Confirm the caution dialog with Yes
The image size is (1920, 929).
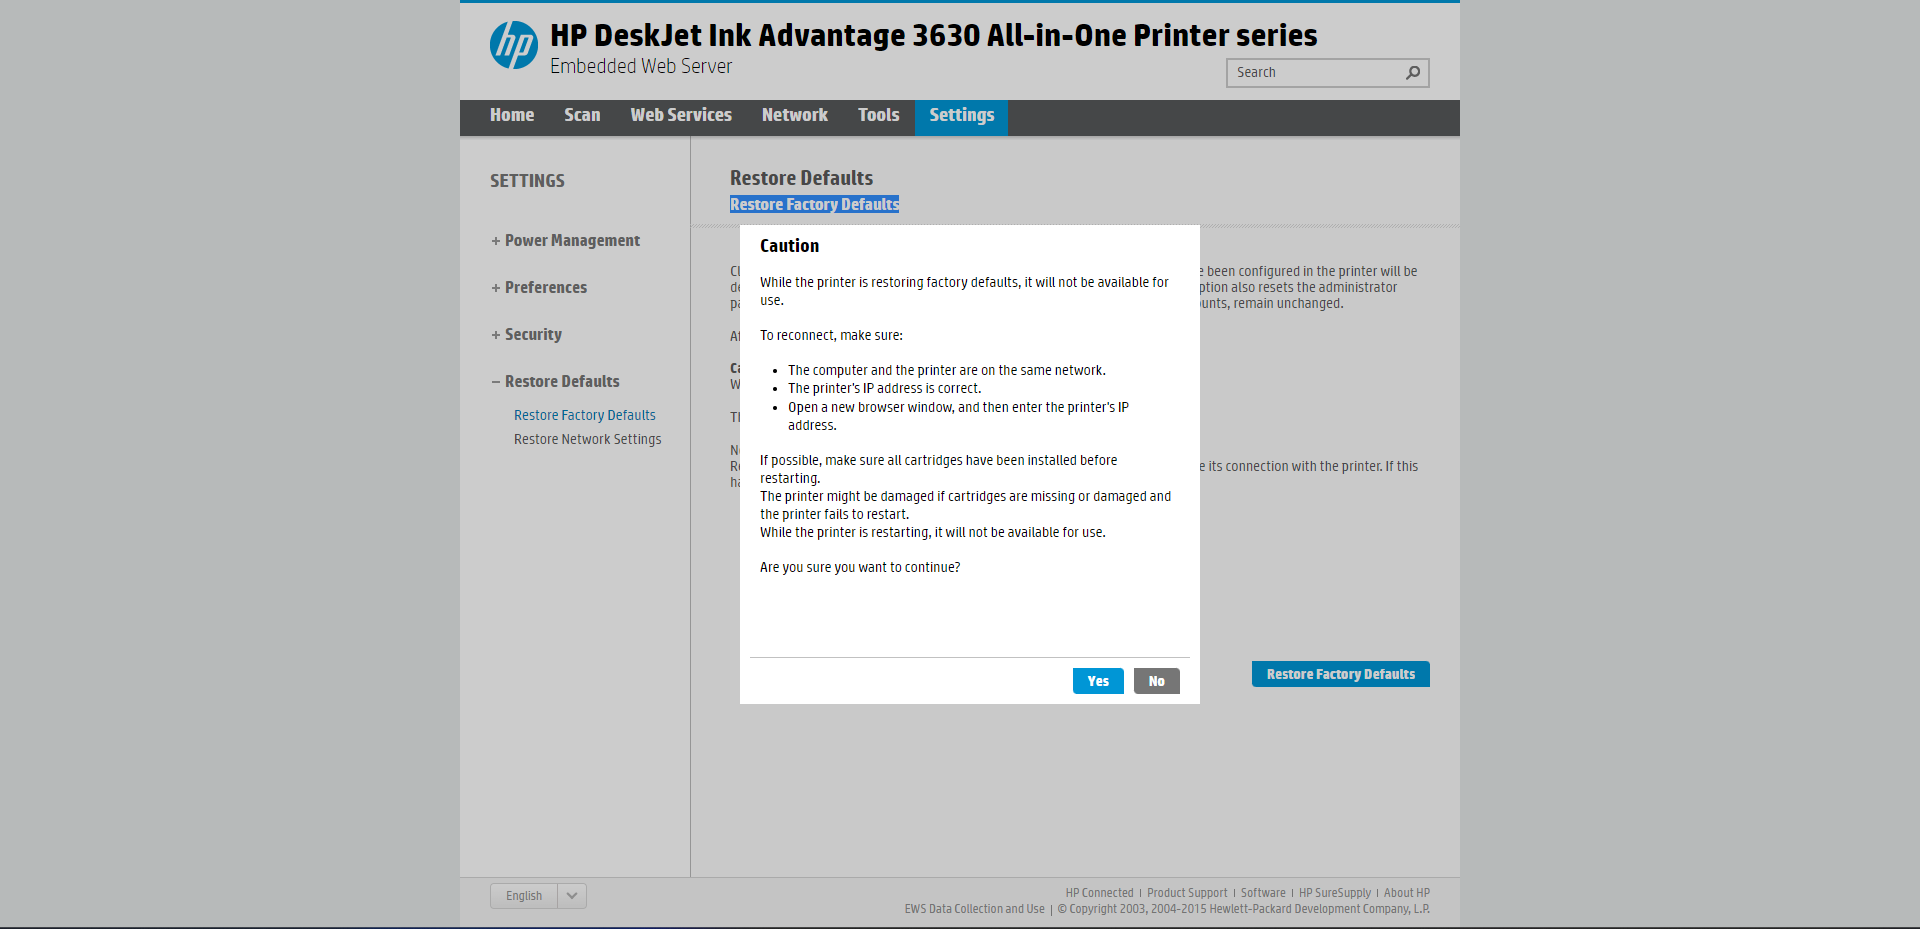tap(1098, 681)
